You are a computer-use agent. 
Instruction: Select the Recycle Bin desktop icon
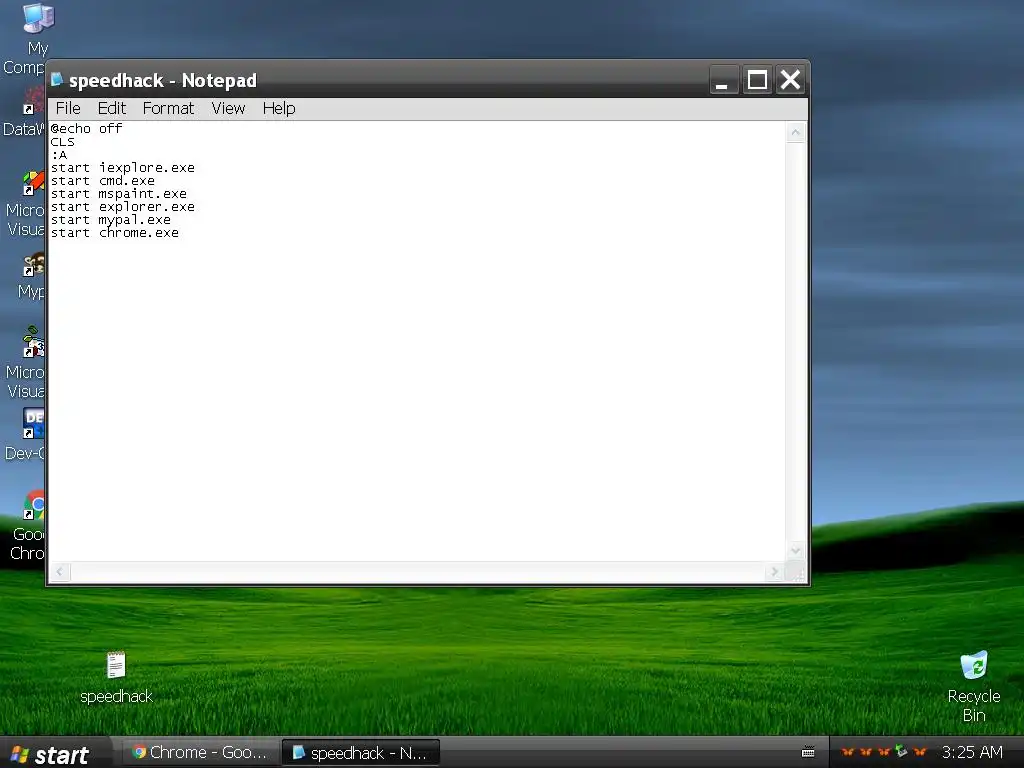point(974,686)
